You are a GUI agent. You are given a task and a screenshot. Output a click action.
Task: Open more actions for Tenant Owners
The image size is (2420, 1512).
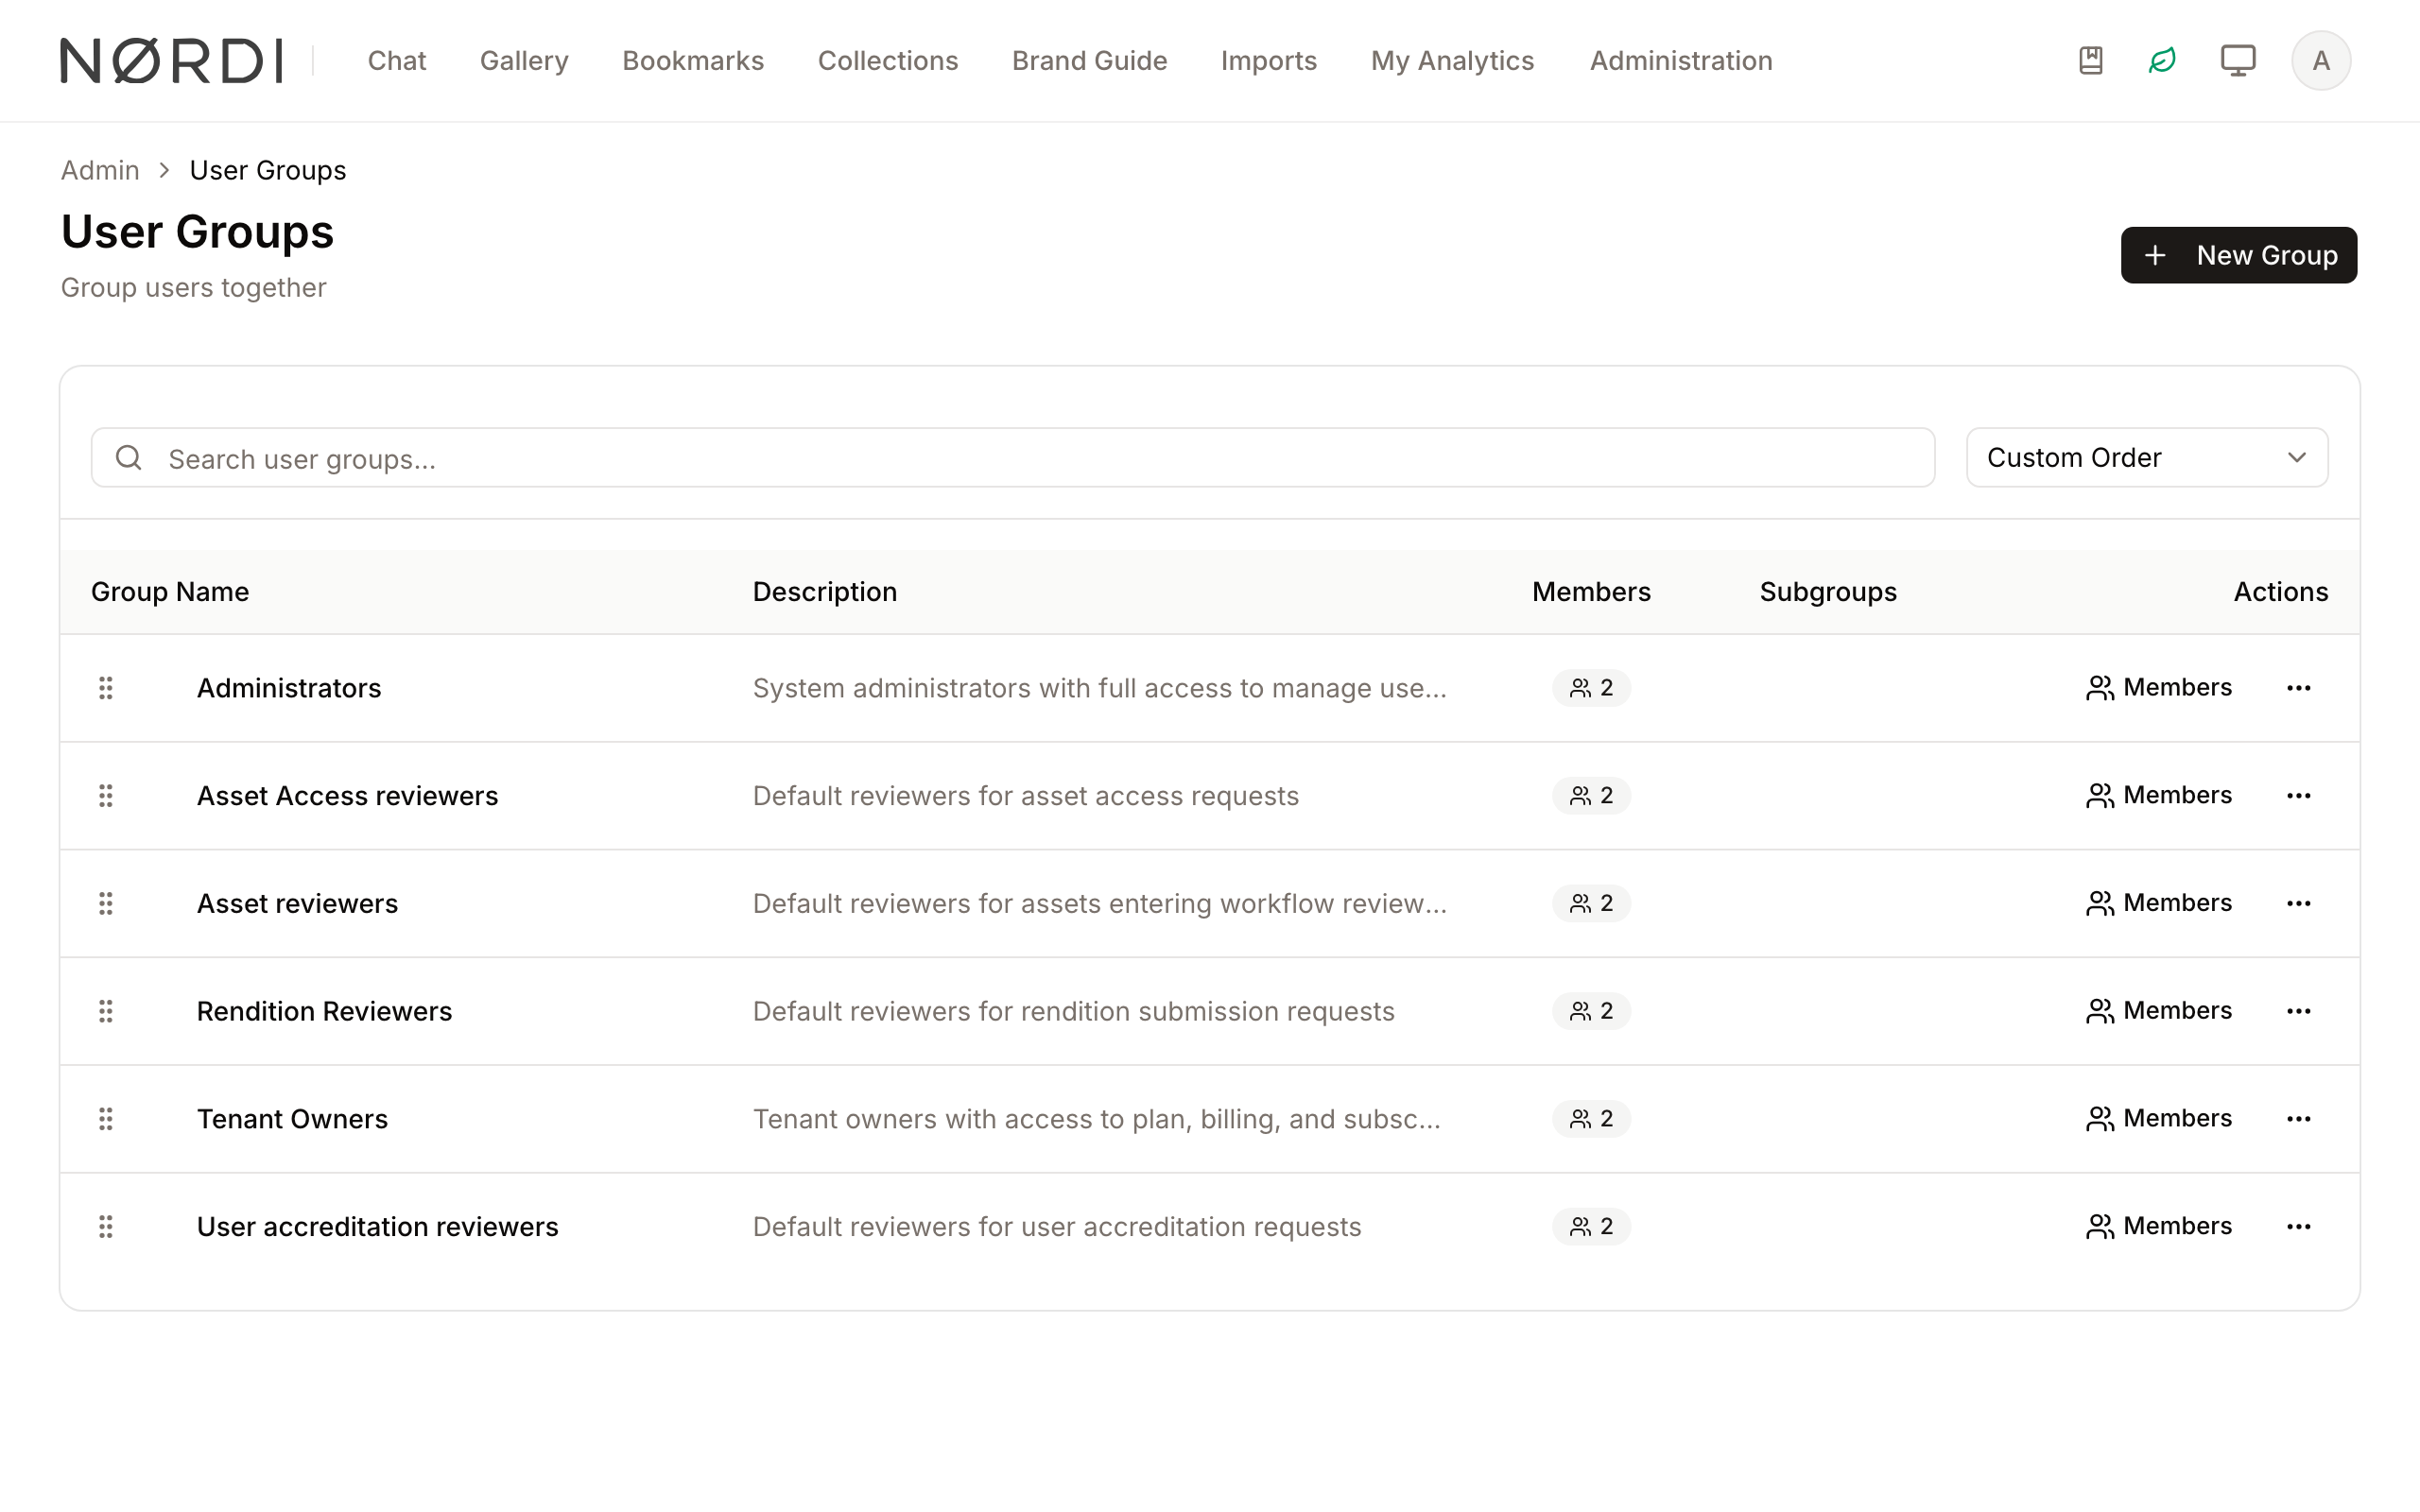[2298, 1119]
